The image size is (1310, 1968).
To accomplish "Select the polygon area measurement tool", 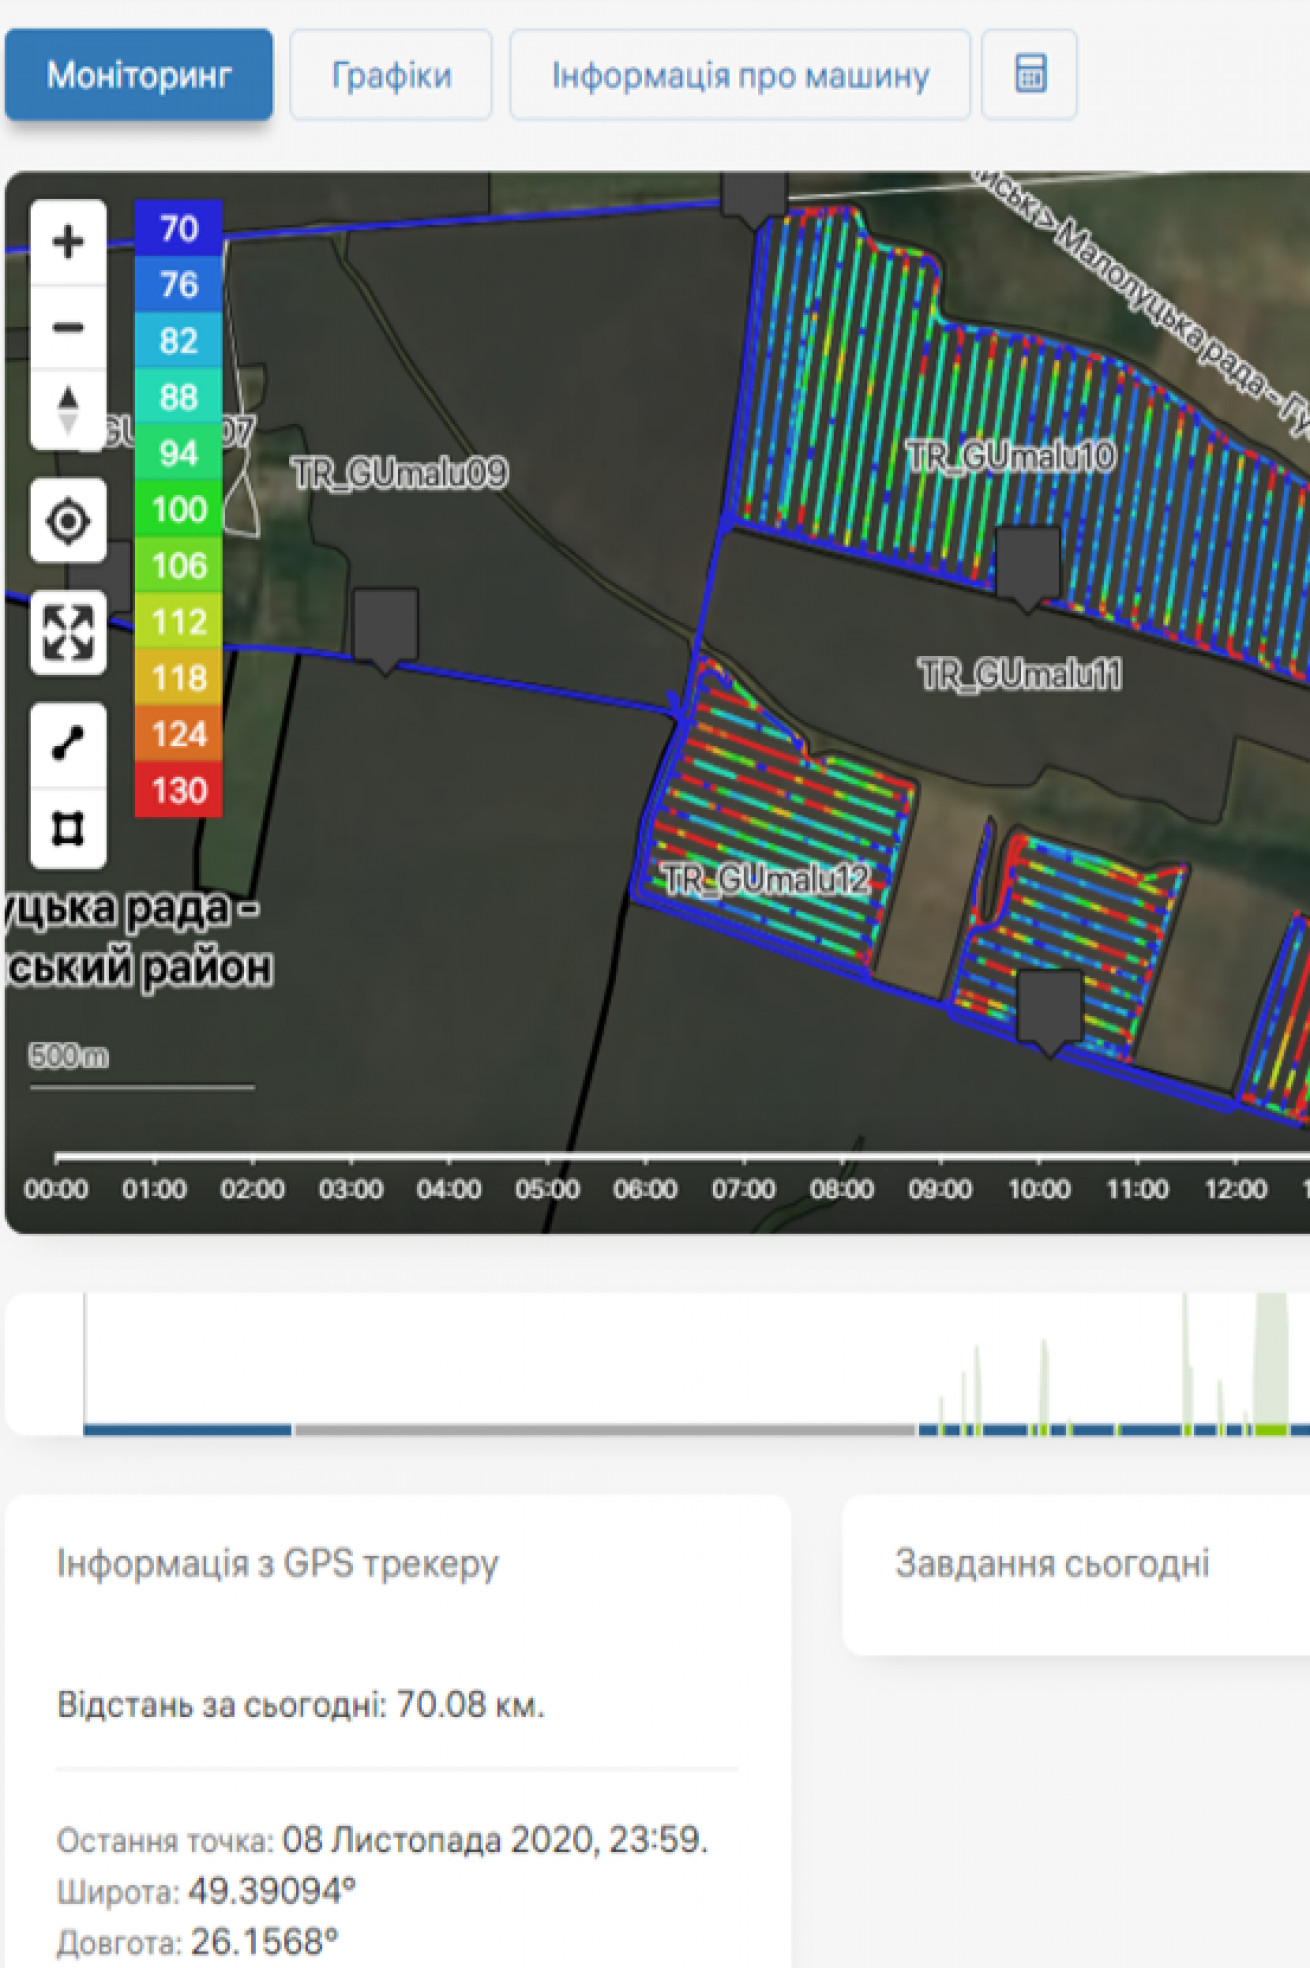I will 68,828.
